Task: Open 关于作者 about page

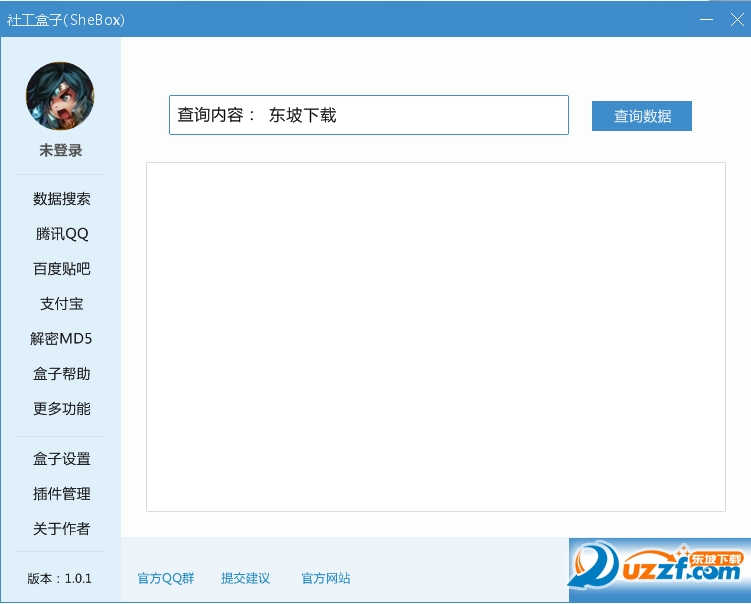Action: [61, 529]
